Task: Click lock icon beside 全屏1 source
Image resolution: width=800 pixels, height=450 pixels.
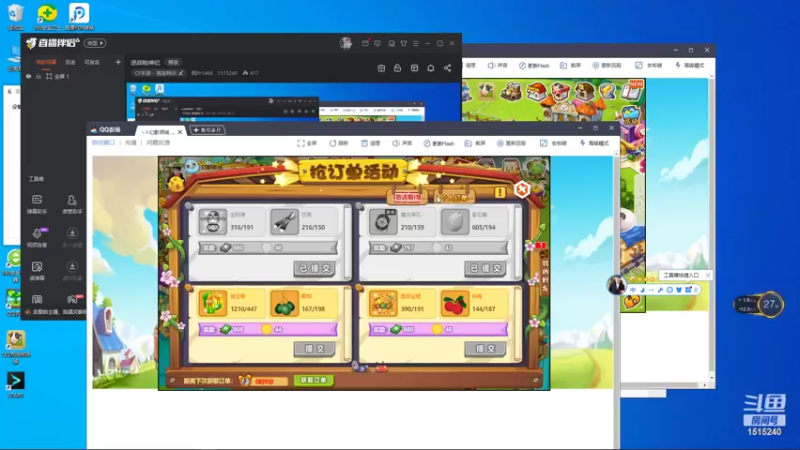Action: click(x=38, y=77)
